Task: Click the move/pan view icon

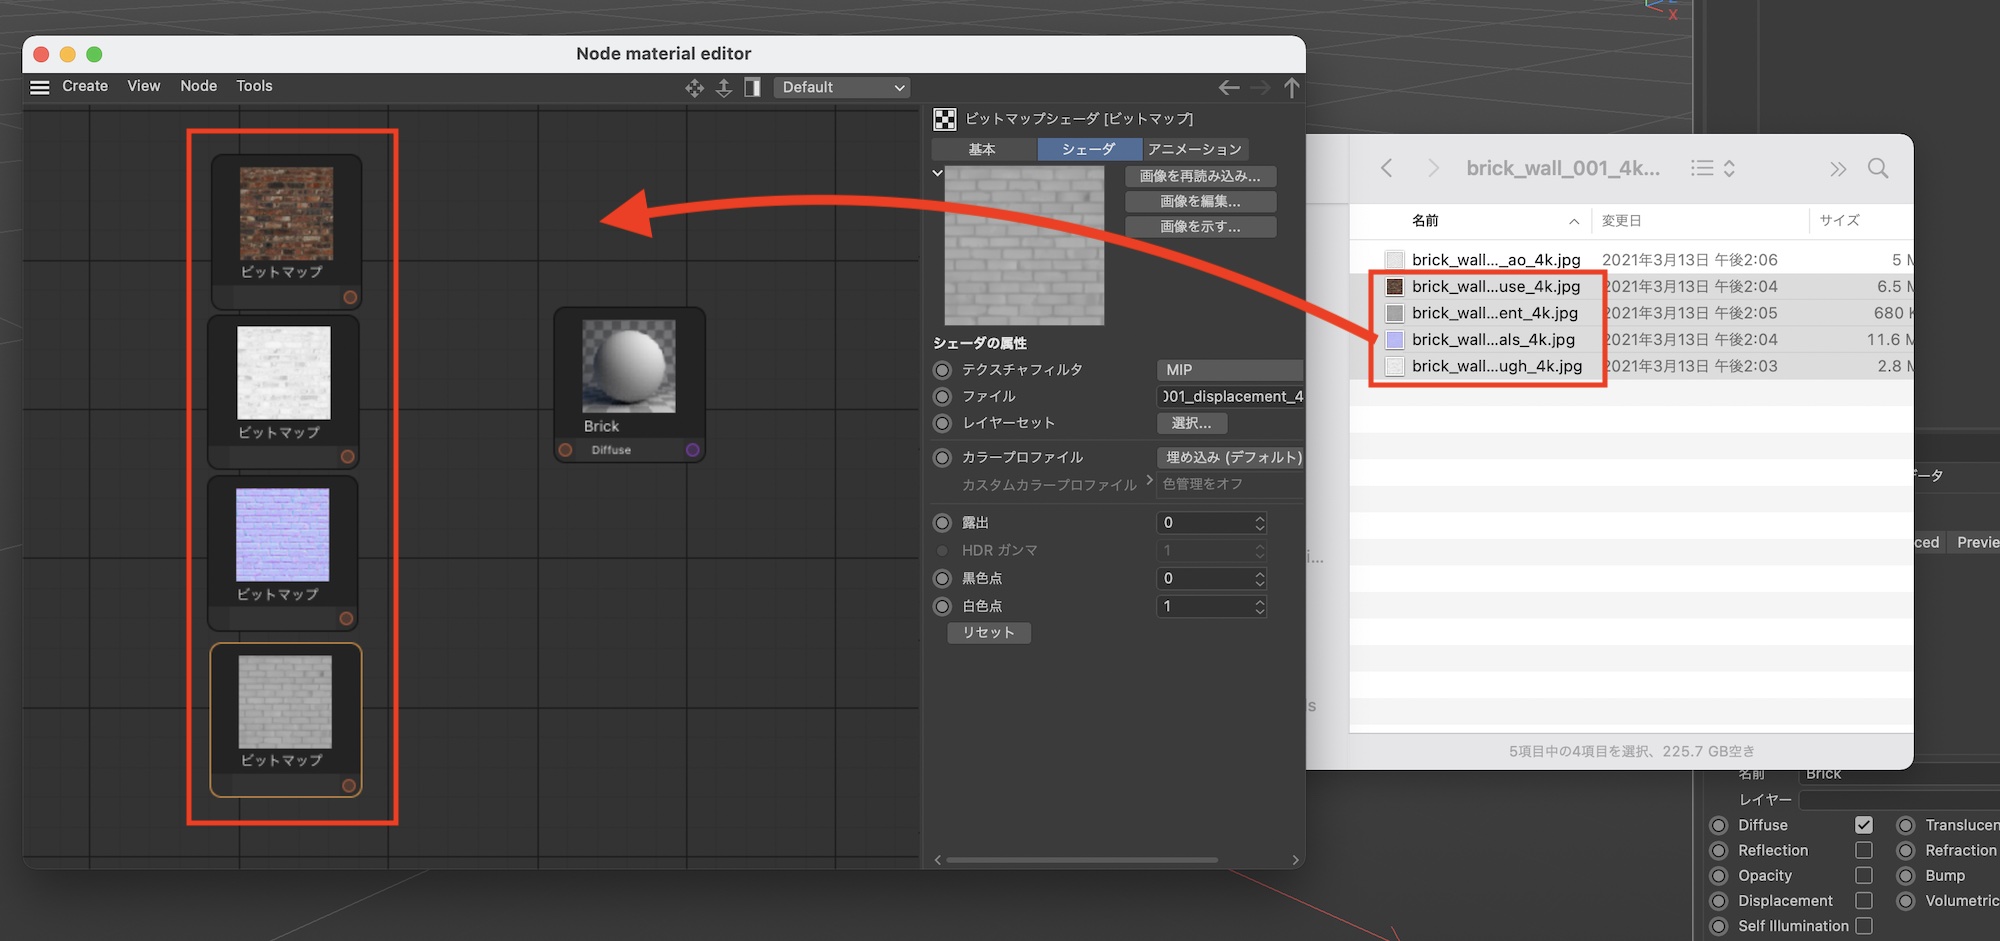Action: 694,88
